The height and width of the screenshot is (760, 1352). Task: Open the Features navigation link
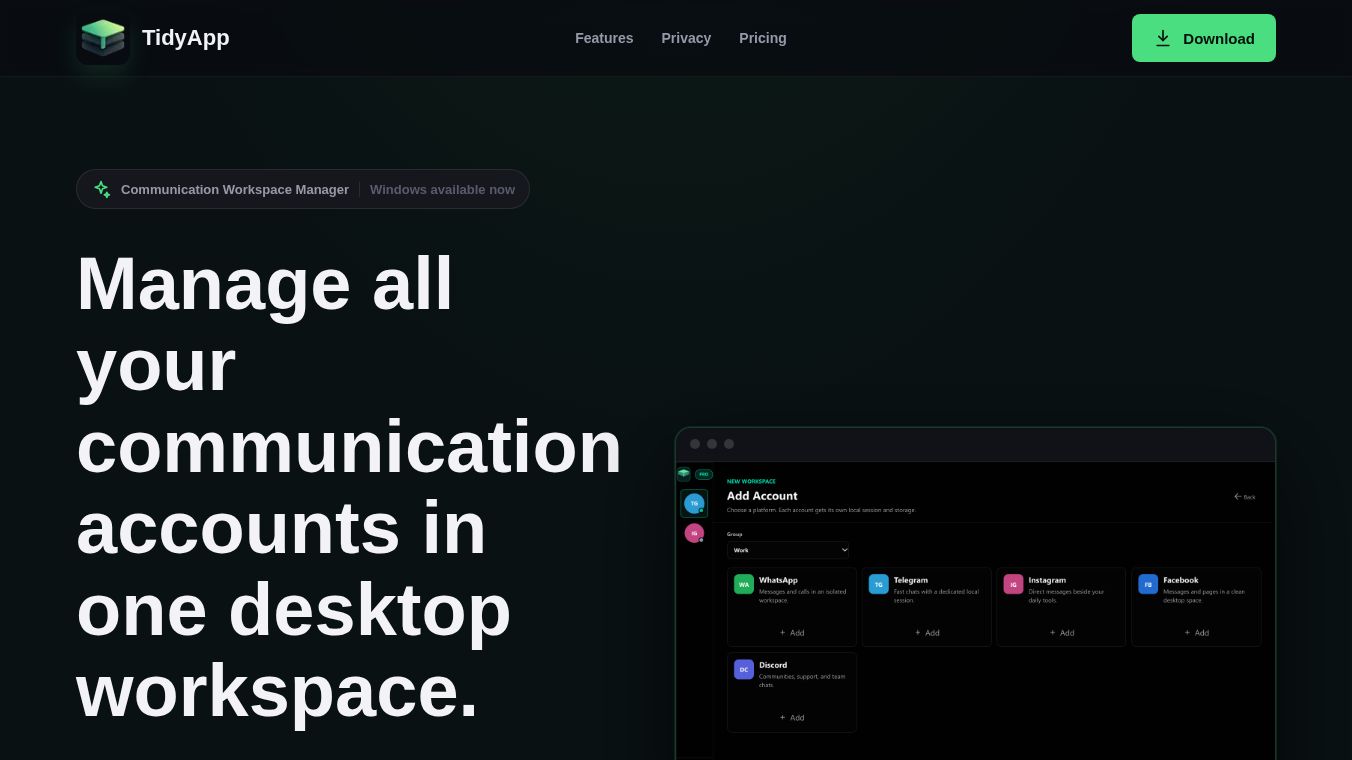(604, 38)
